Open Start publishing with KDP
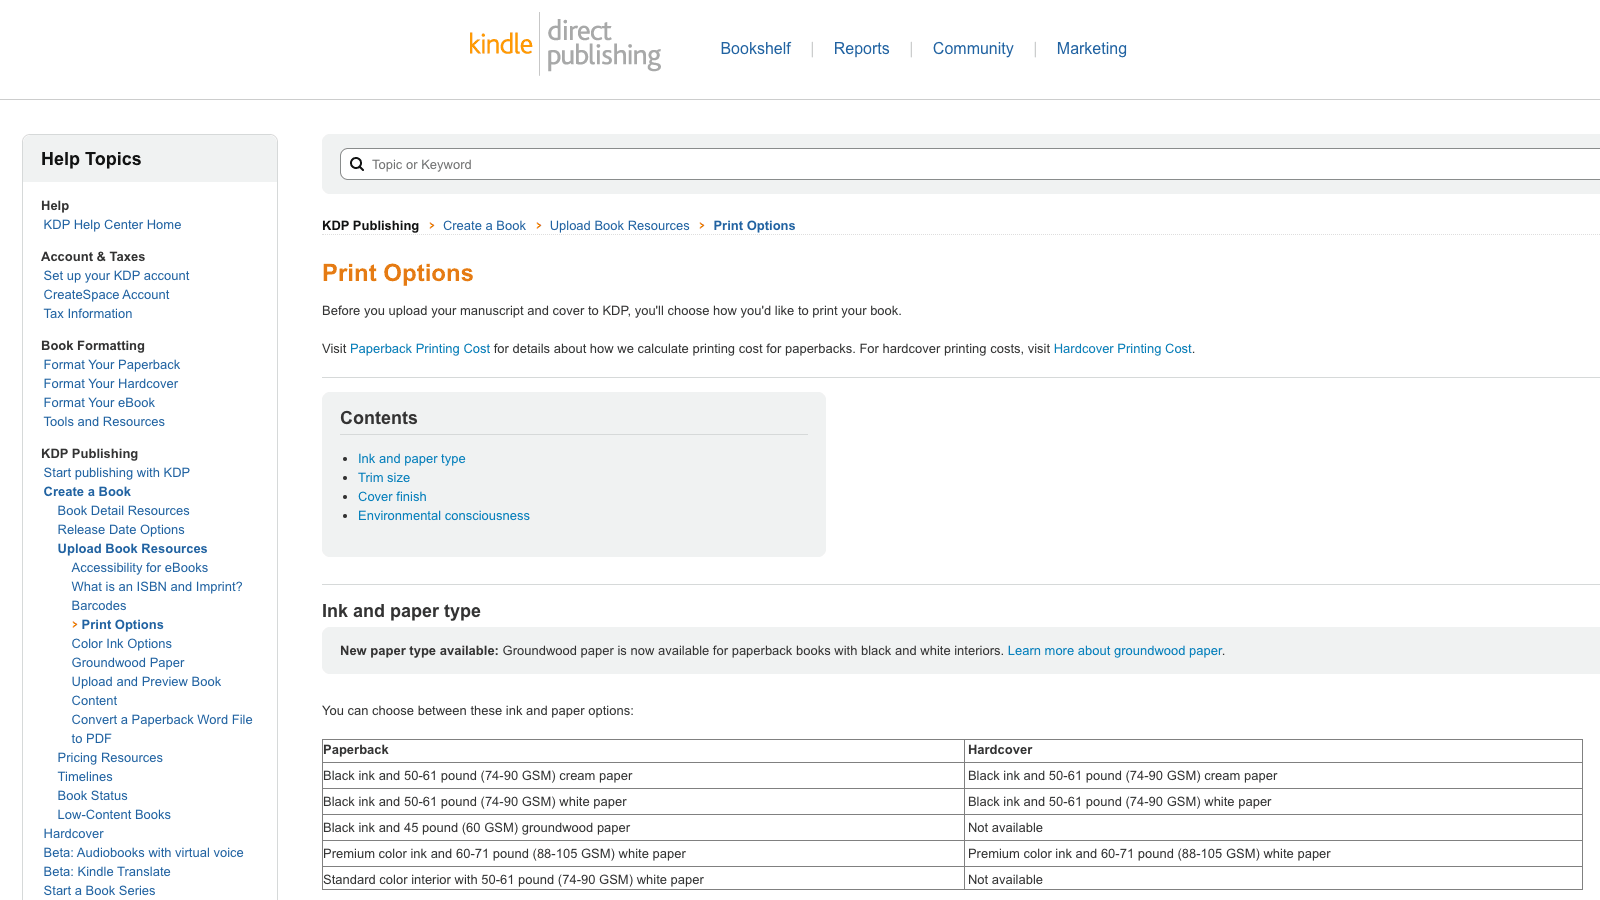Image resolution: width=1600 pixels, height=900 pixels. pyautogui.click(x=116, y=473)
